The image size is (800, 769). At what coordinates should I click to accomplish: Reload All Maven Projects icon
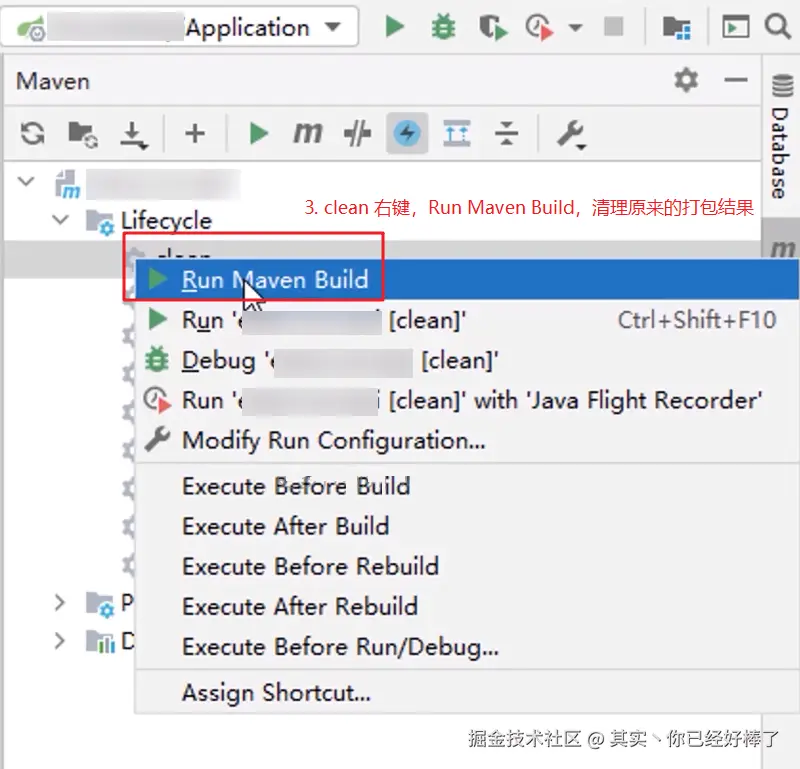pos(33,134)
